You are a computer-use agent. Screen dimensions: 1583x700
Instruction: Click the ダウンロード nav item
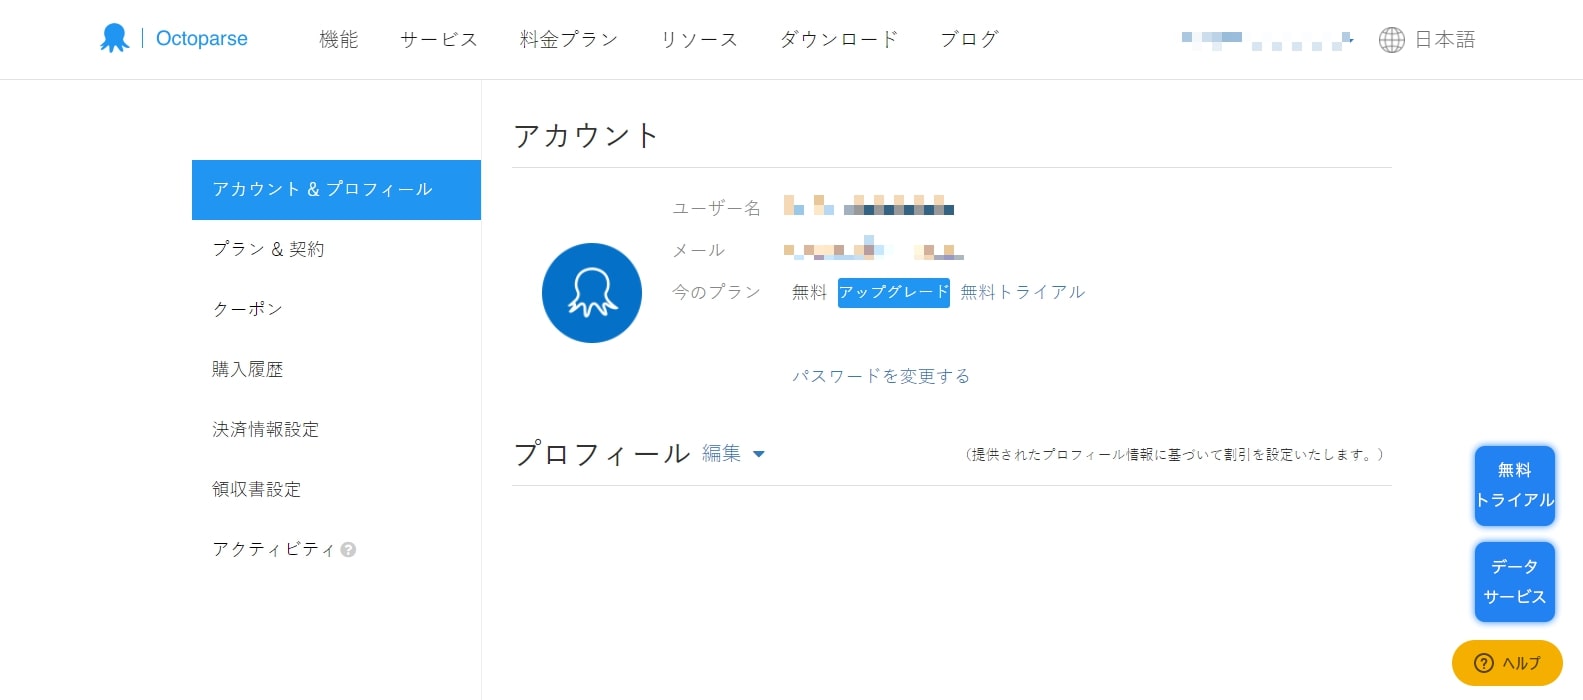[839, 40]
